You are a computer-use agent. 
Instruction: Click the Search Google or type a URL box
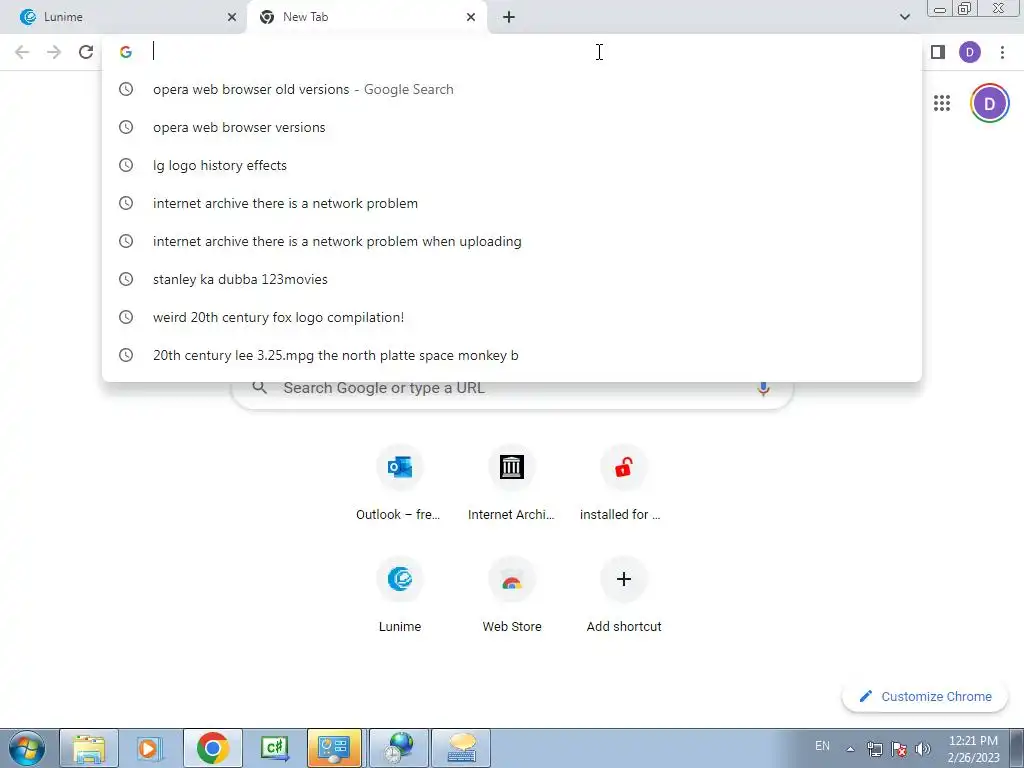coord(511,388)
